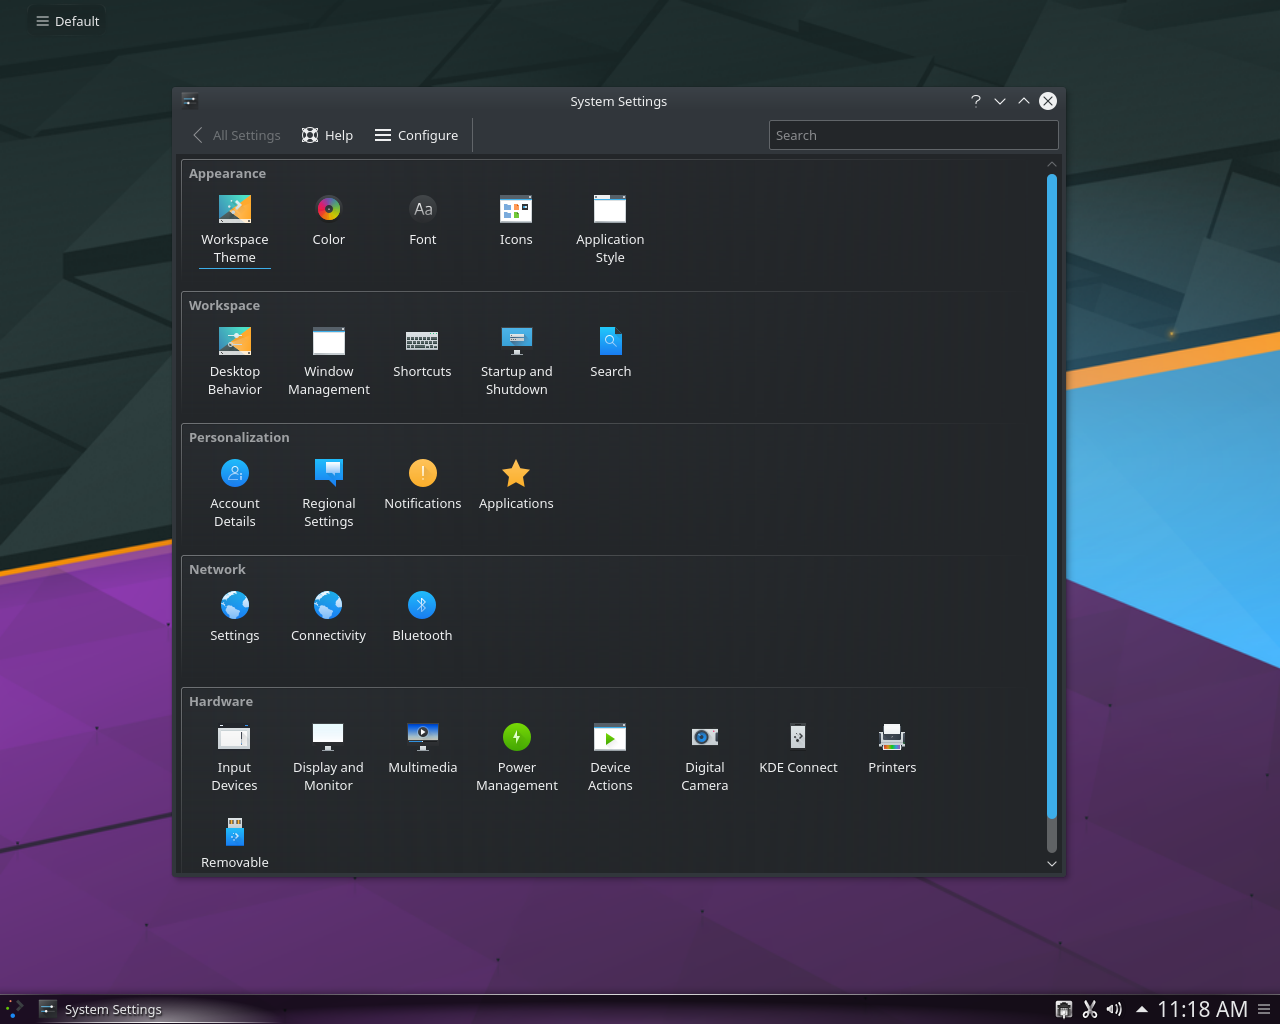This screenshot has width=1280, height=1024.
Task: Click the Help toolbar button
Action: [x=327, y=135]
